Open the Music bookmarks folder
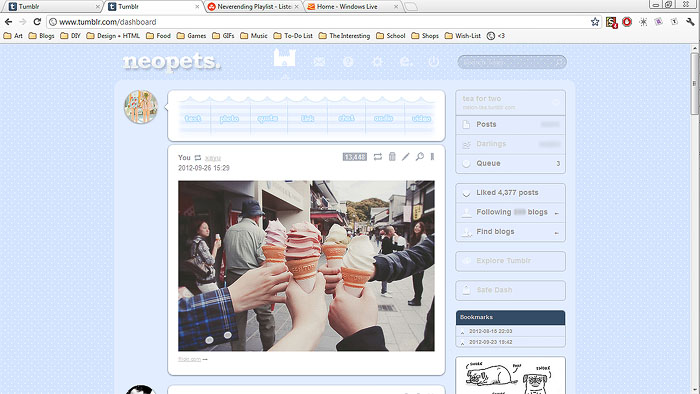This screenshot has height=394, width=700. pos(254,36)
